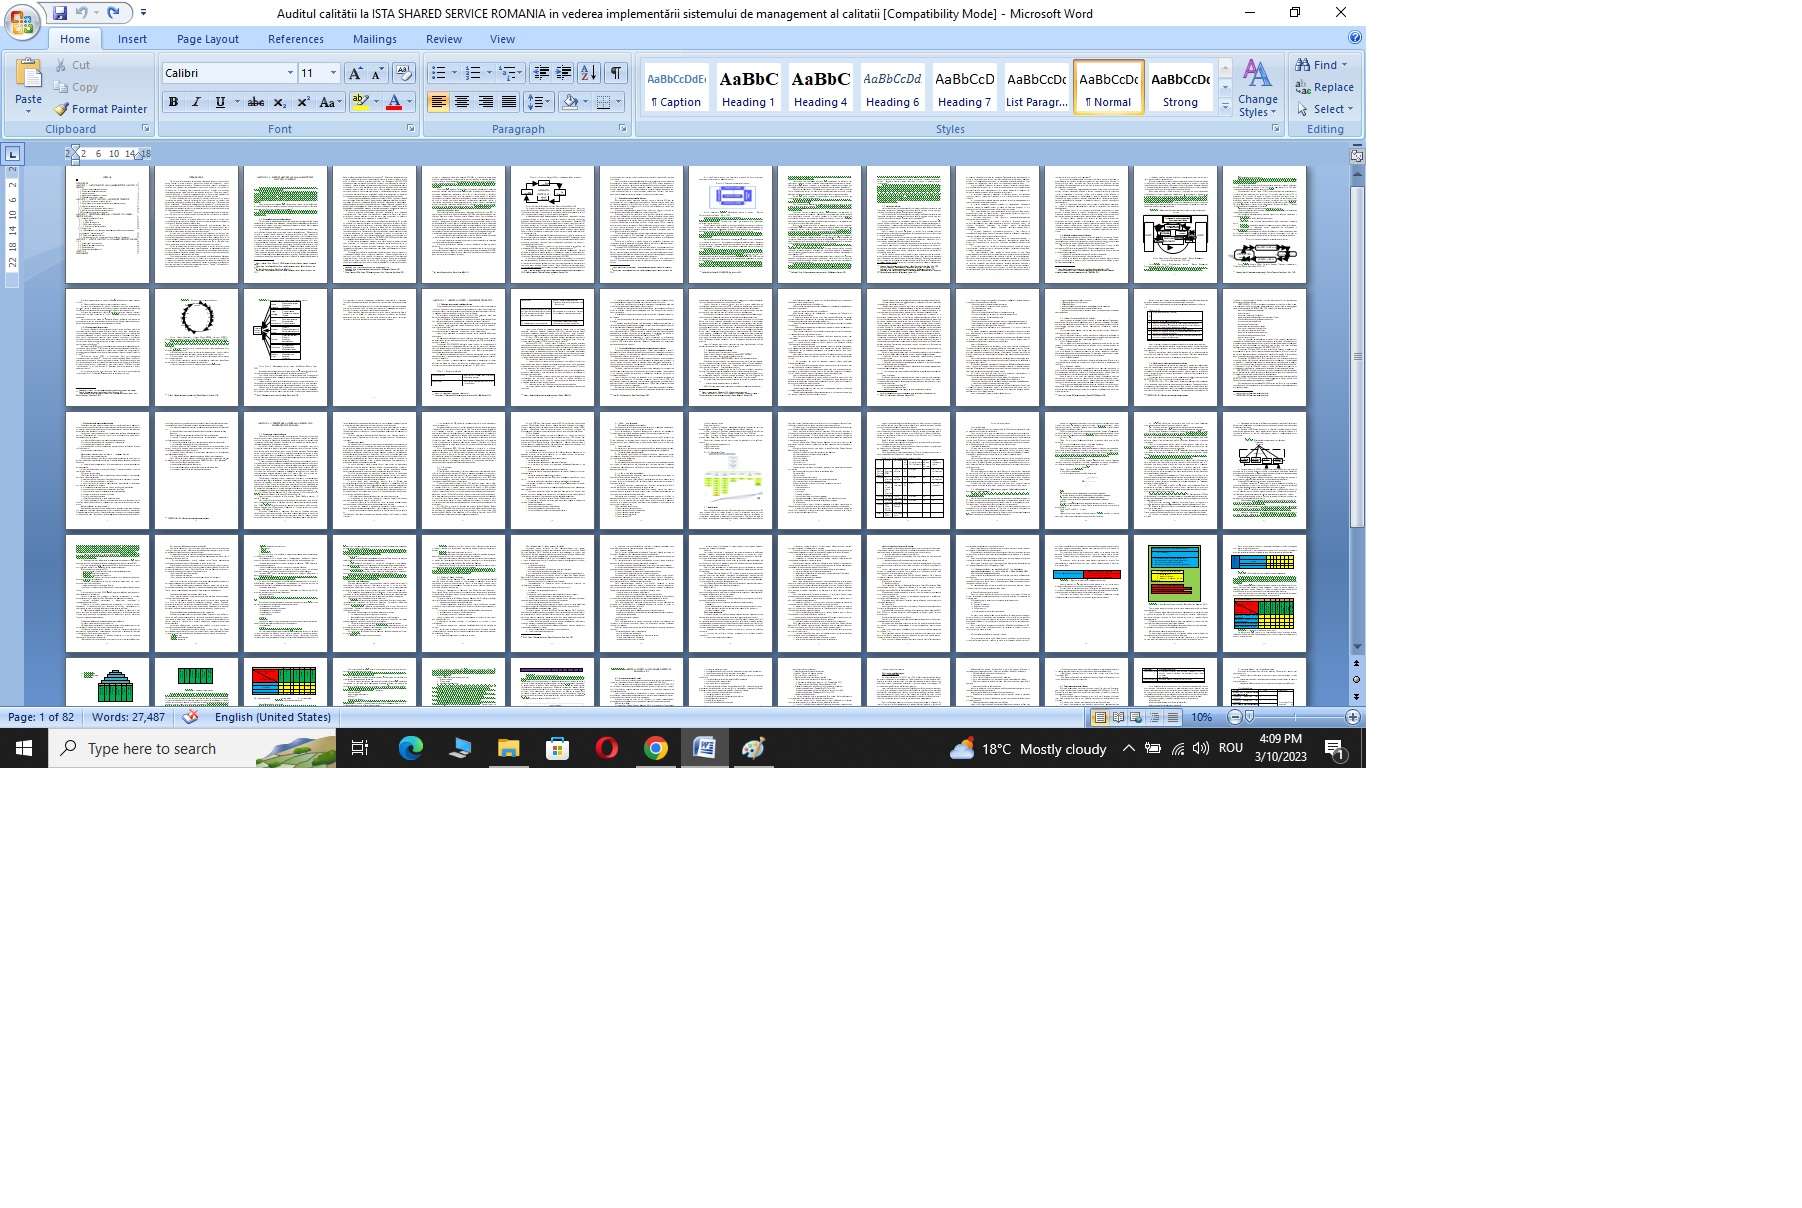Open the Calibri font name dropdown
Screen dimensions: 1802x1208
point(290,73)
